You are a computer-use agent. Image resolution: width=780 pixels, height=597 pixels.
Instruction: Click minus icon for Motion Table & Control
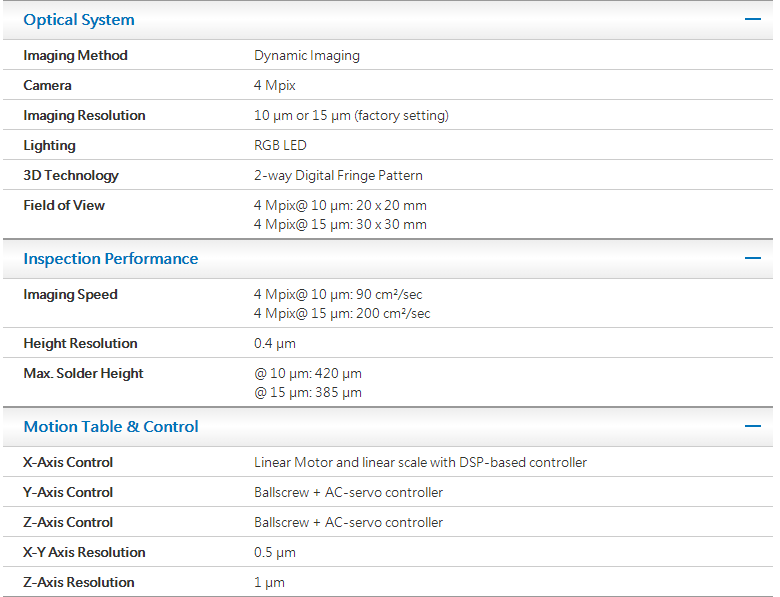click(752, 426)
